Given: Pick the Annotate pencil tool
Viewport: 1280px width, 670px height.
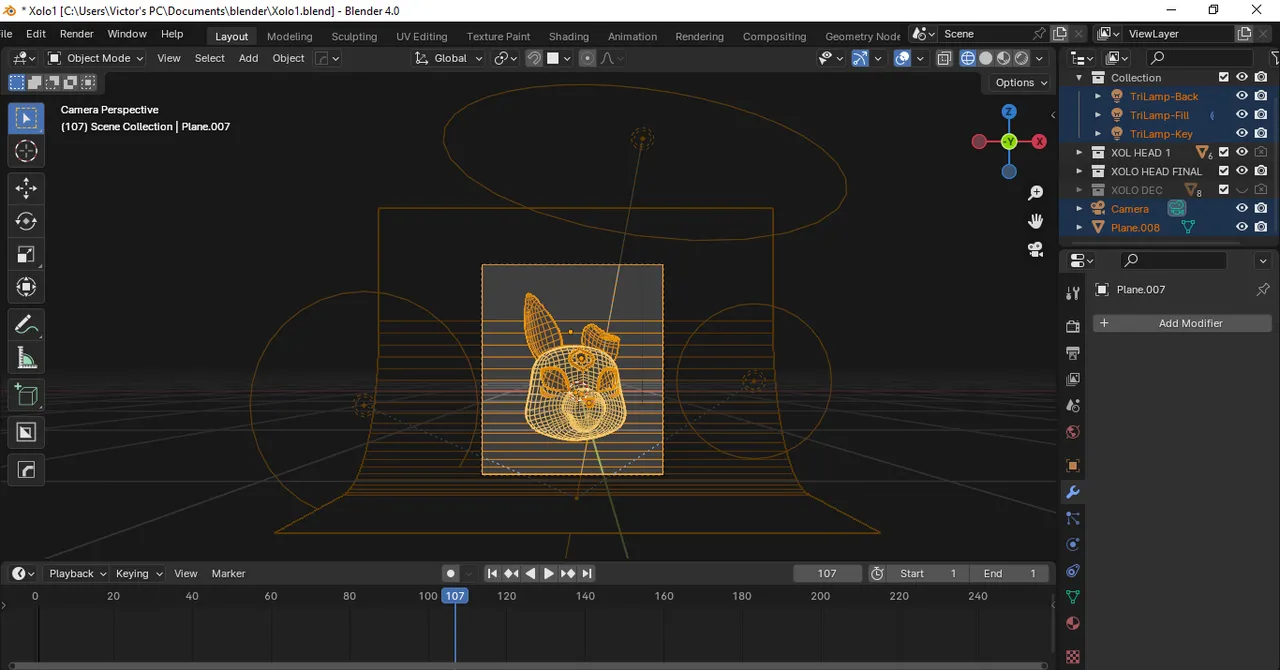Looking at the screenshot, I should [x=26, y=325].
